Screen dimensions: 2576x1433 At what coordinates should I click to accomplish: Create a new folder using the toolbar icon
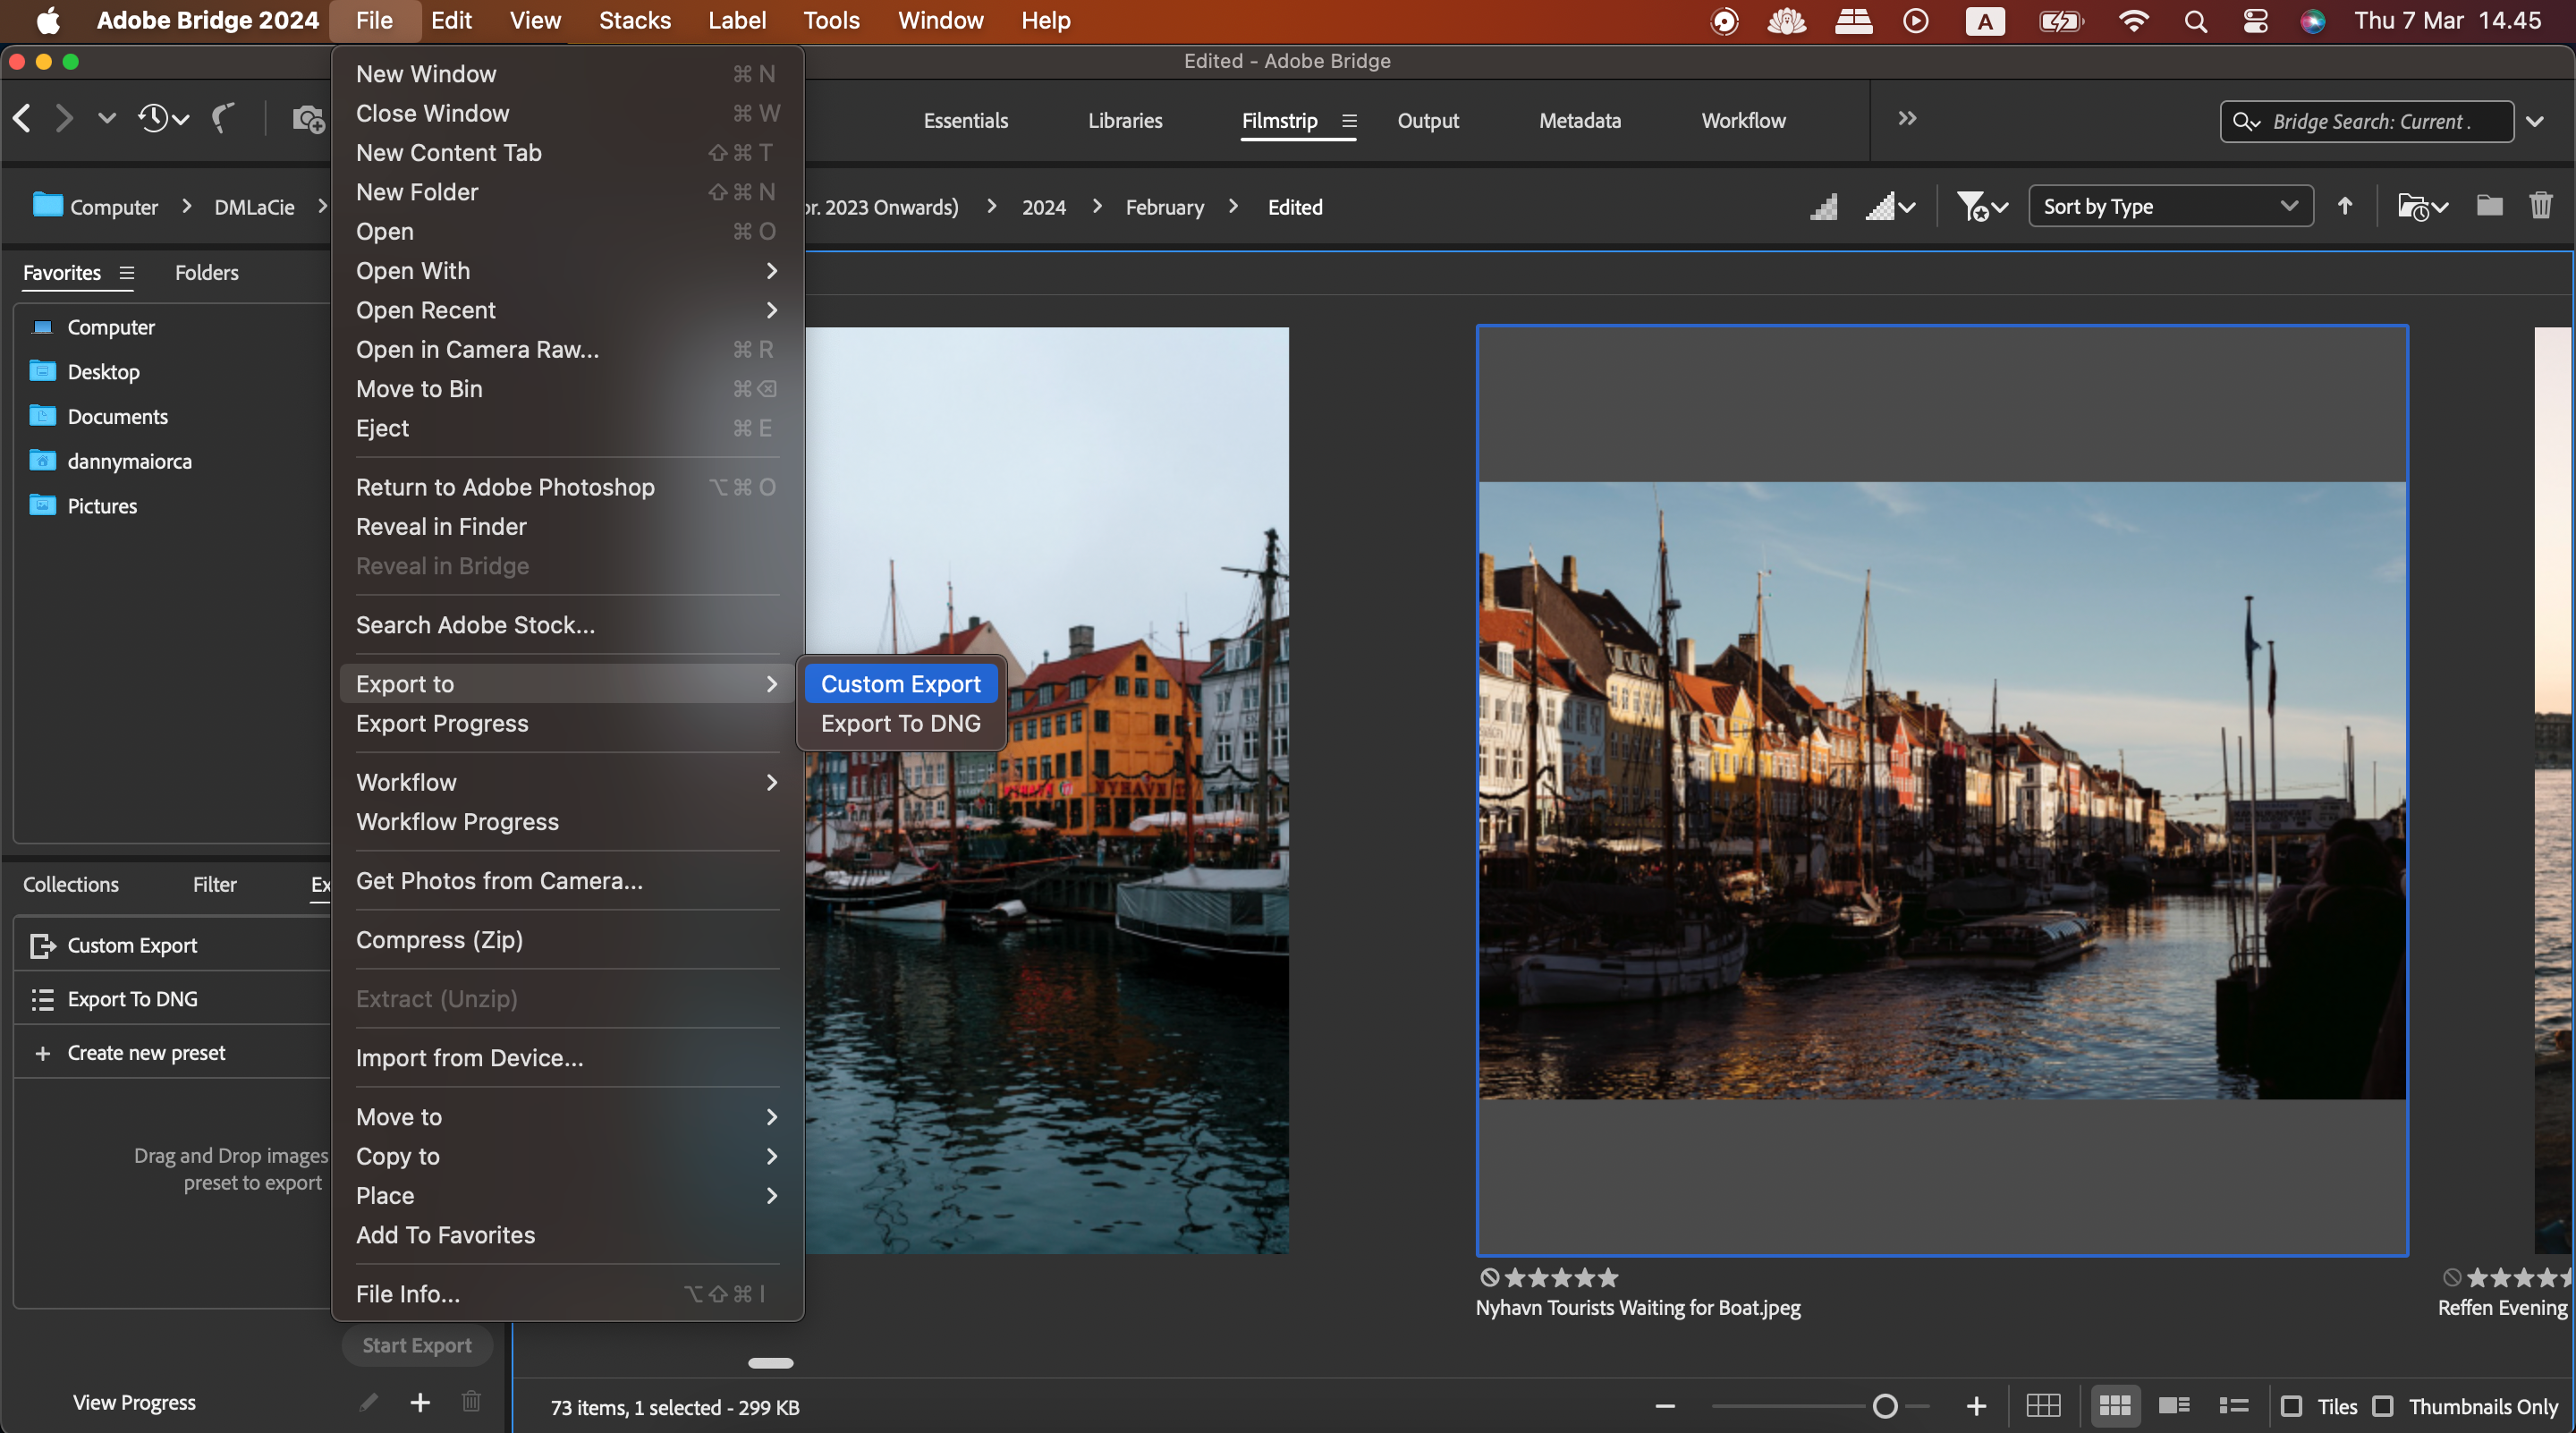coord(2489,206)
